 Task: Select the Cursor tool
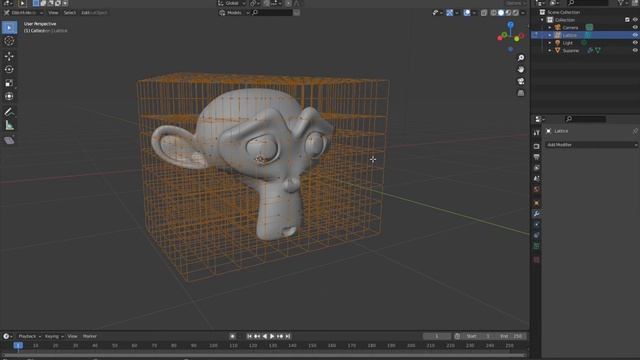tap(9, 41)
